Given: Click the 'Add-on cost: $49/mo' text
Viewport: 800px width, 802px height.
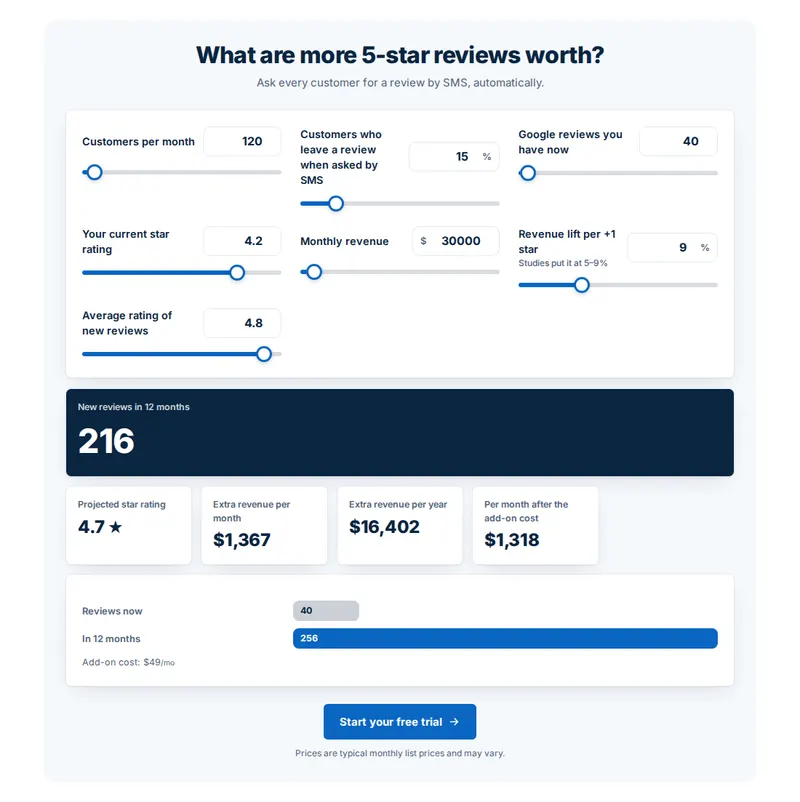Looking at the screenshot, I should point(128,662).
